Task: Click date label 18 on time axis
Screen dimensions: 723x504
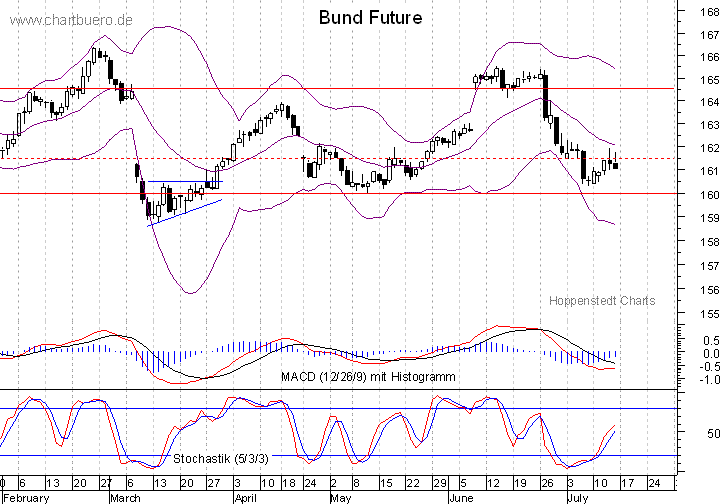Action: (x=289, y=483)
